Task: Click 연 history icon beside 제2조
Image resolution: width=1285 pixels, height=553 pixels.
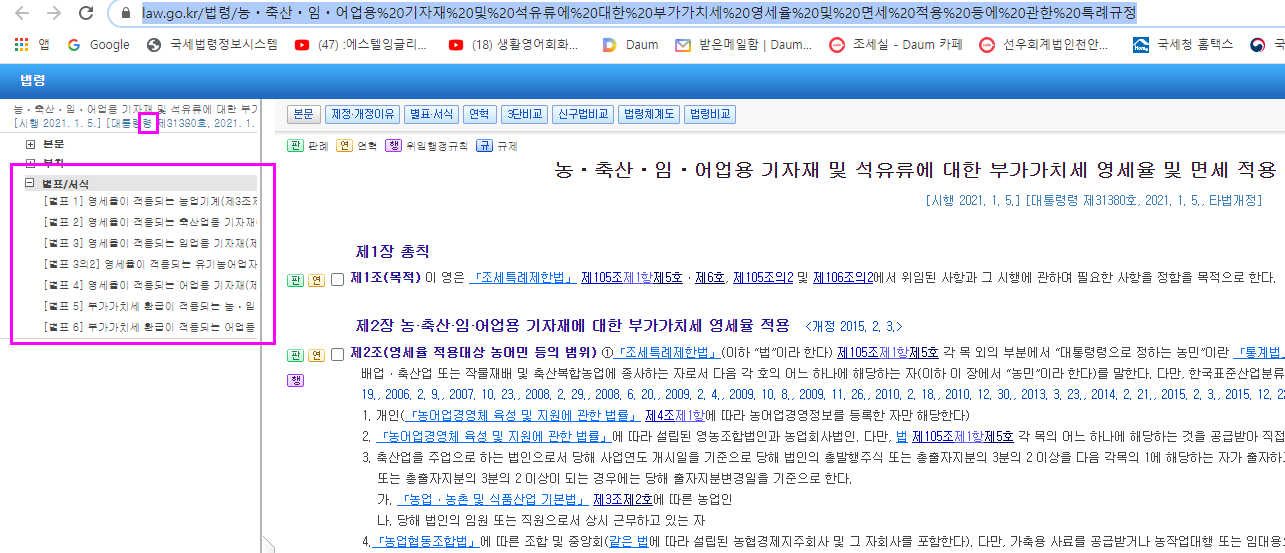Action: (316, 354)
